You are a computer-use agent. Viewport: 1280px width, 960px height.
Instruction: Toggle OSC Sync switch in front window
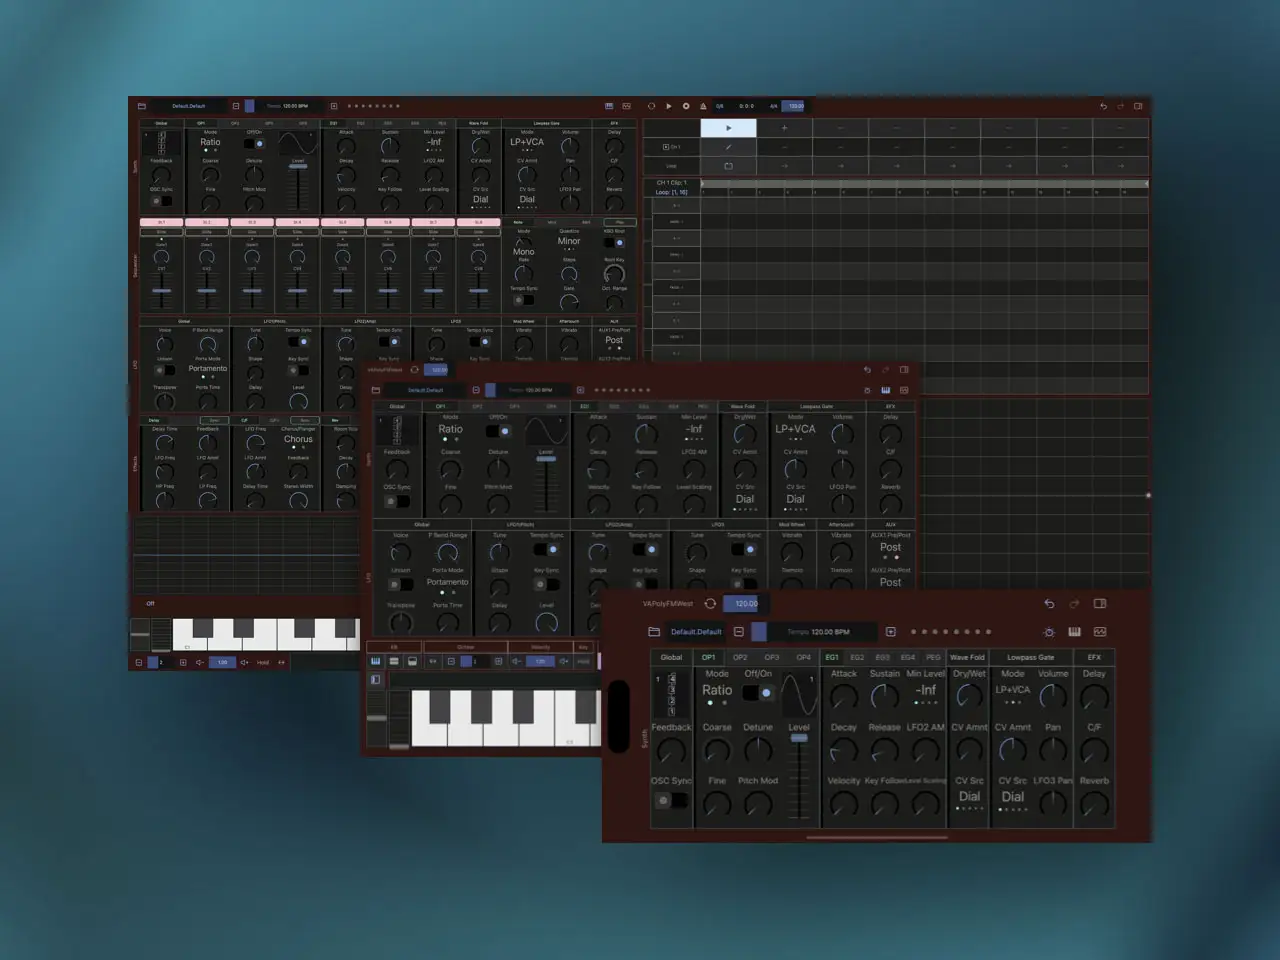point(671,800)
